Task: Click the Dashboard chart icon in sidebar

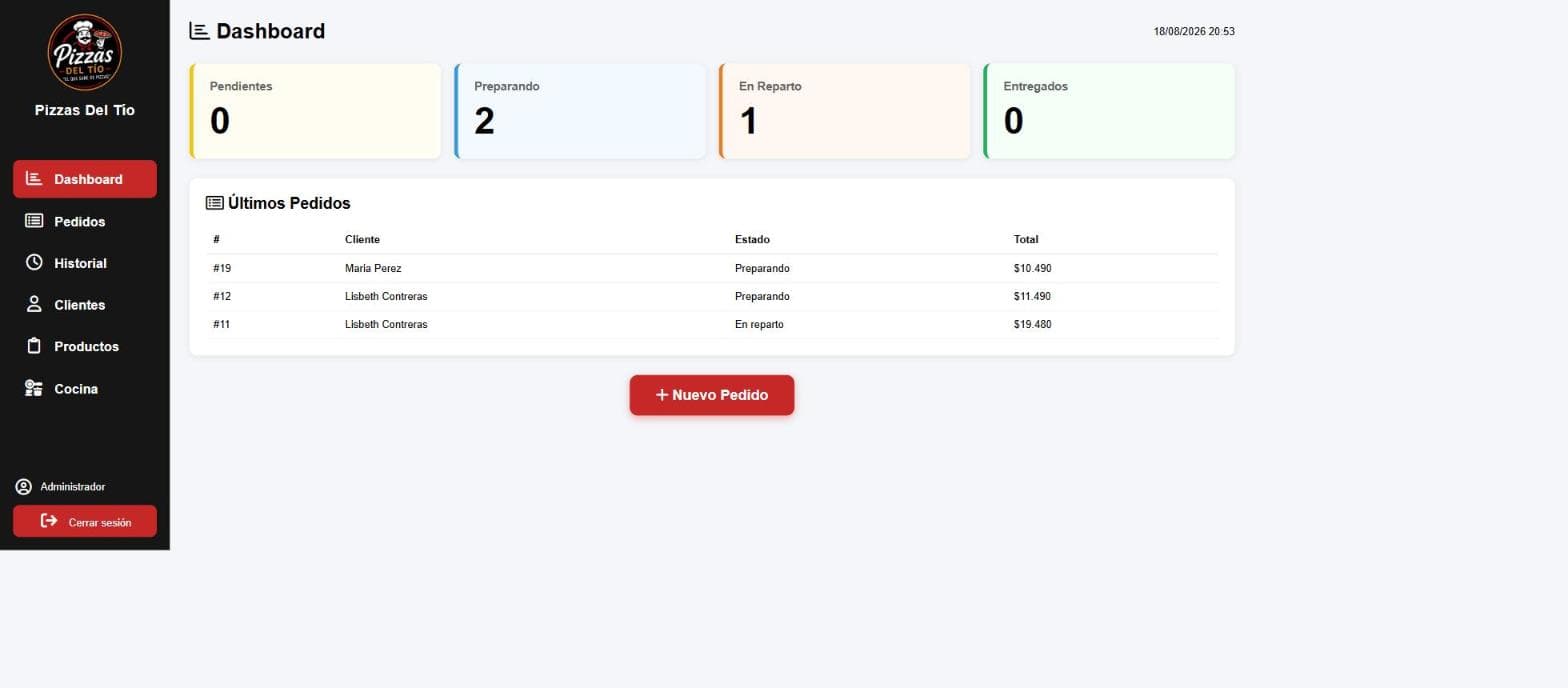Action: point(34,178)
